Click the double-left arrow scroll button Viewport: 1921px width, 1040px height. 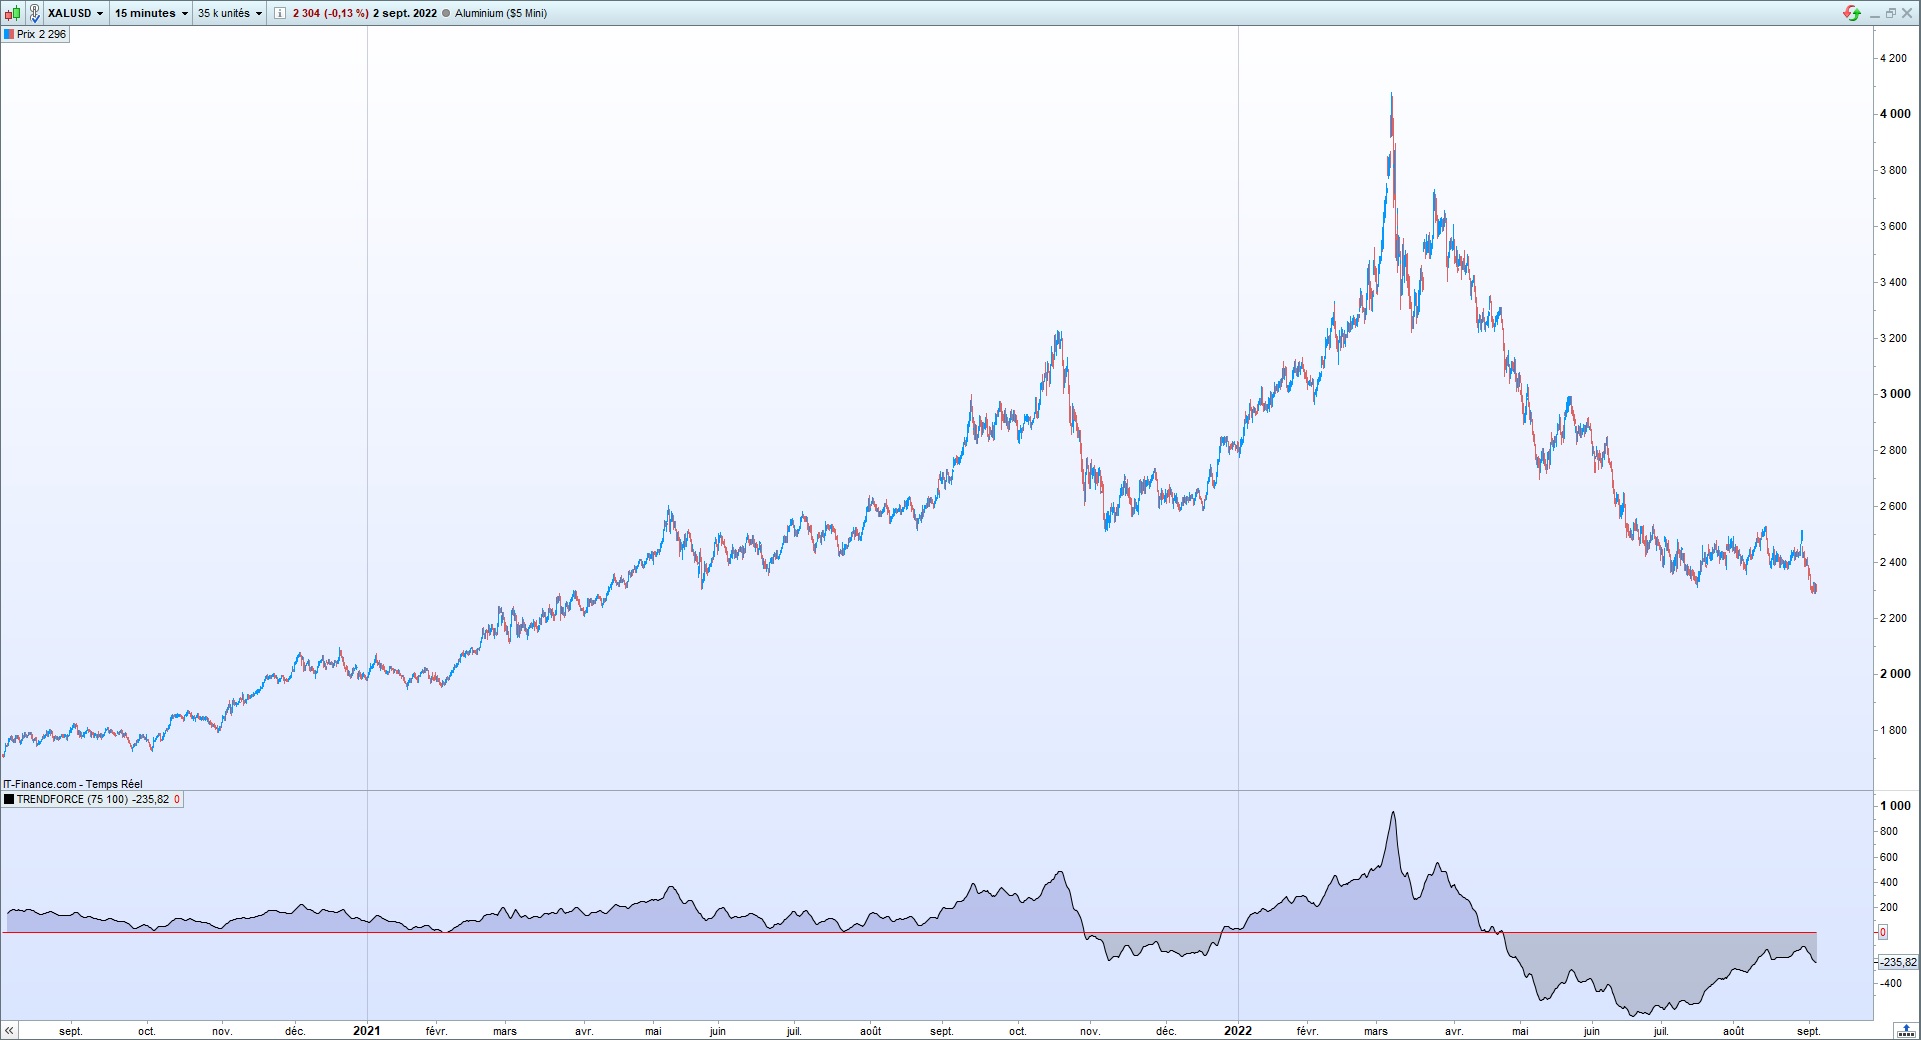click(9, 1031)
